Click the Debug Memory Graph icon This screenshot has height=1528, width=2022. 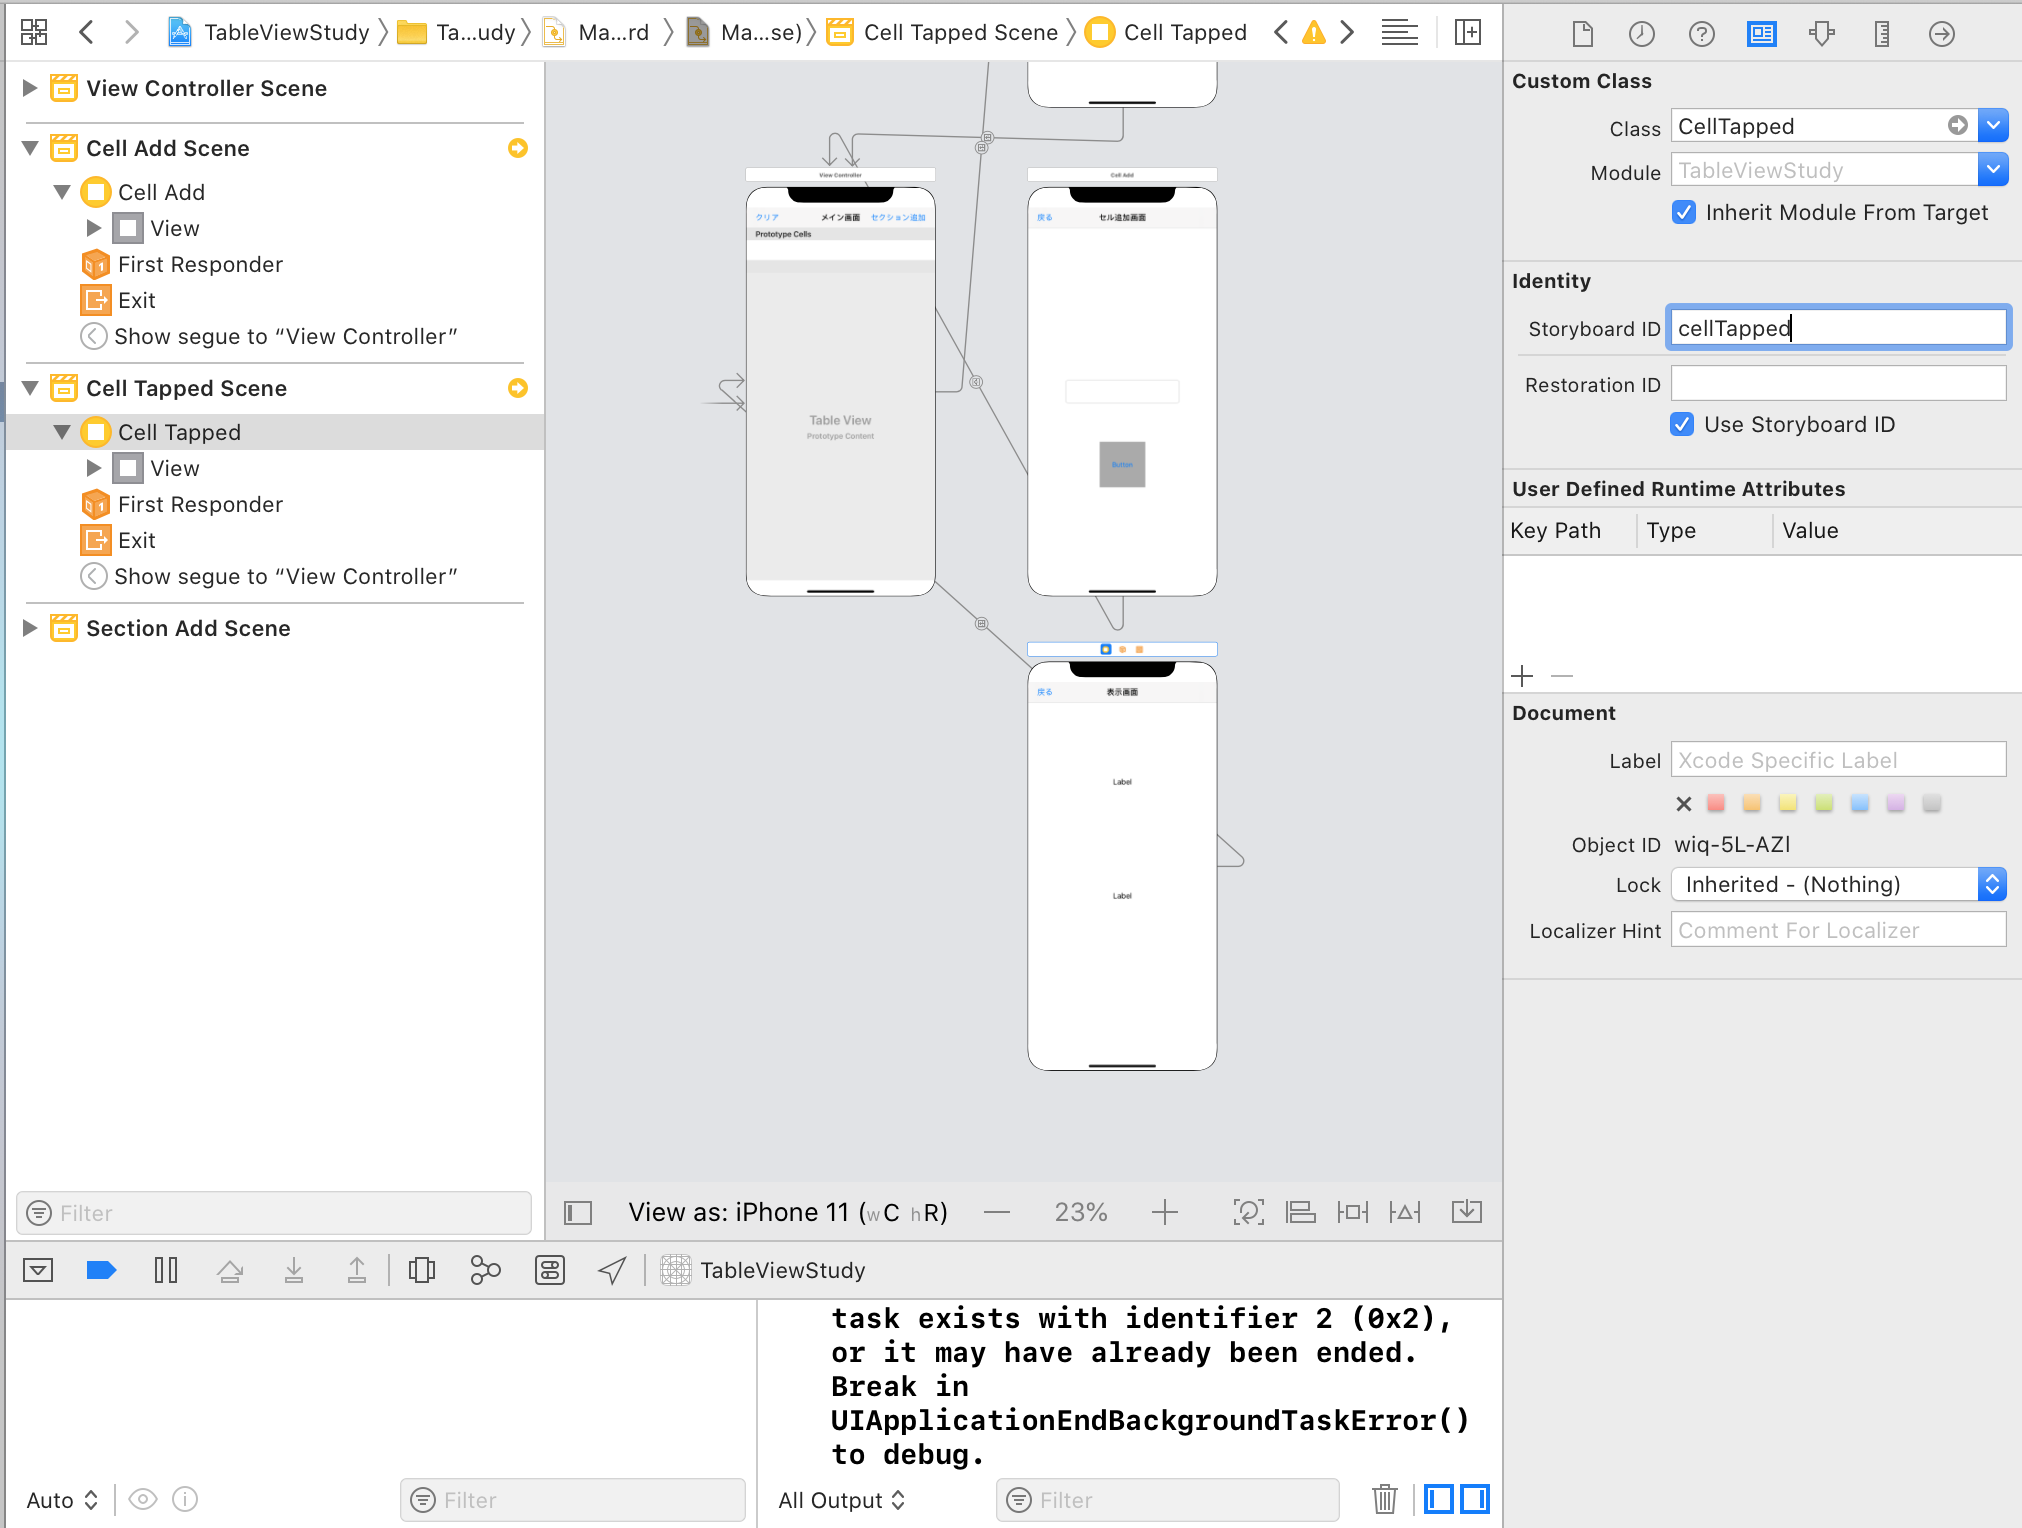pos(485,1270)
